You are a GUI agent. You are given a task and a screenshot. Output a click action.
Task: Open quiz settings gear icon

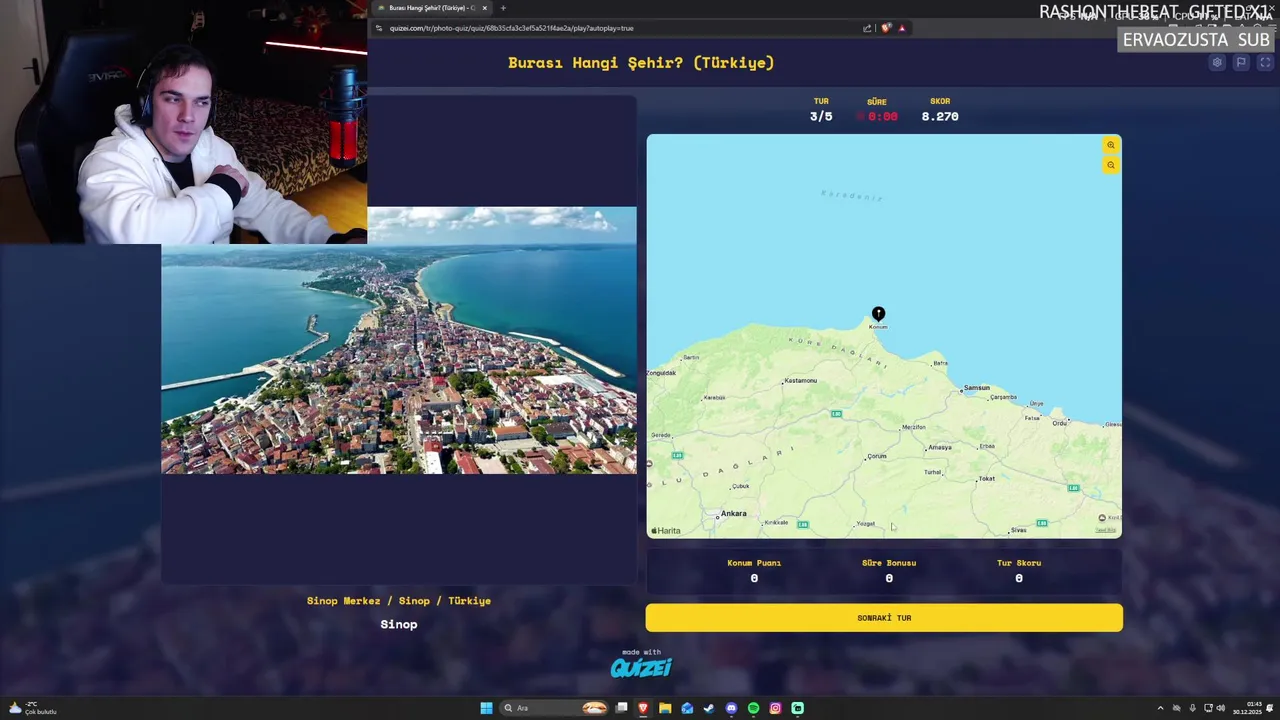(1217, 62)
